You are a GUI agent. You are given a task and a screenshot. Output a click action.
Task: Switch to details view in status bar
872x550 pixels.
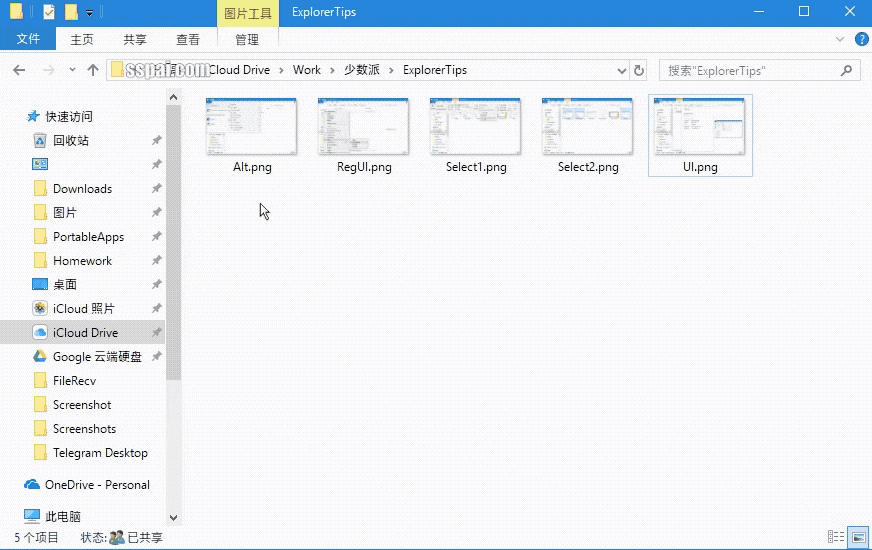[x=836, y=537]
